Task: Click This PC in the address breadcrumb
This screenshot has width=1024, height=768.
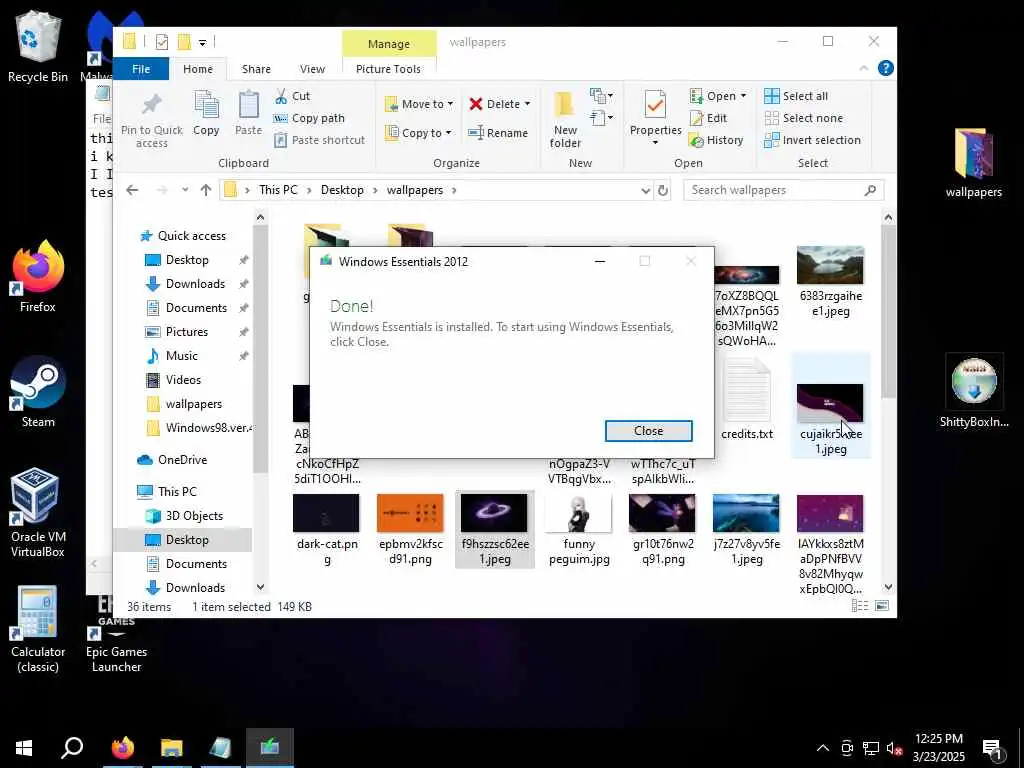Action: [278, 190]
